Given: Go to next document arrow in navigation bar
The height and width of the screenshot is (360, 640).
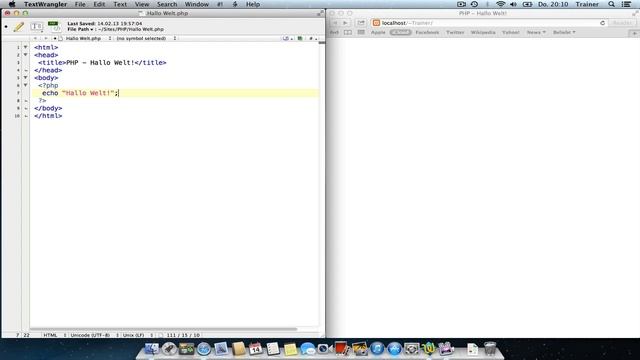Looking at the screenshot, I should (45, 38).
